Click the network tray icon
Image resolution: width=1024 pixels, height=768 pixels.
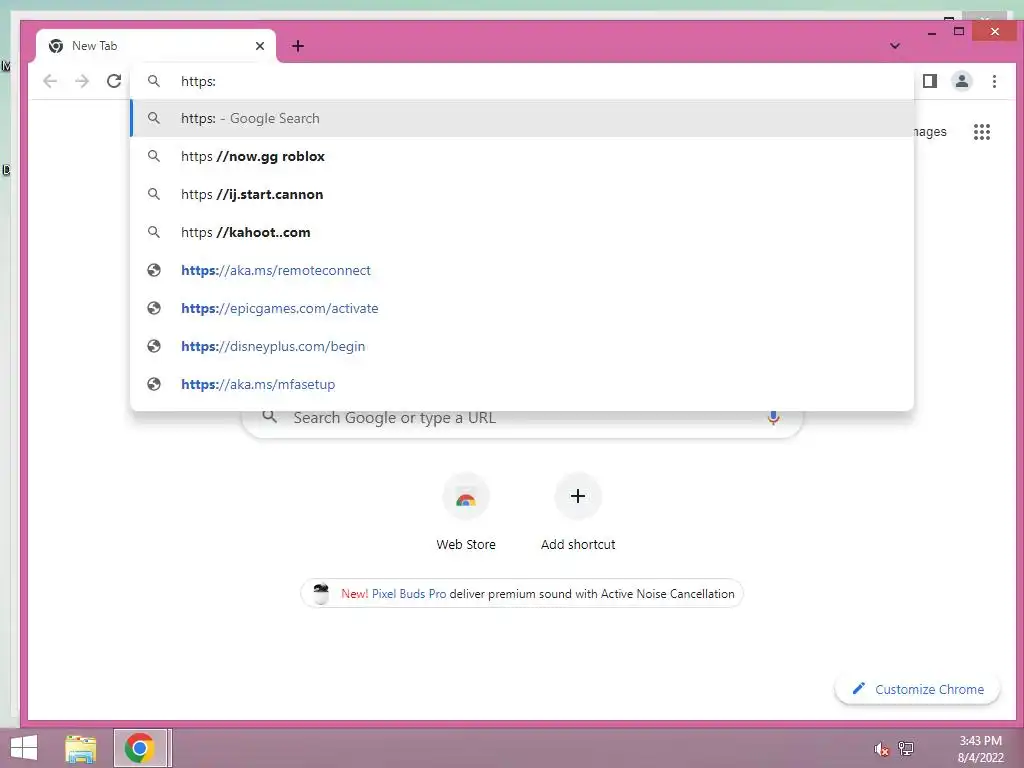(x=906, y=748)
